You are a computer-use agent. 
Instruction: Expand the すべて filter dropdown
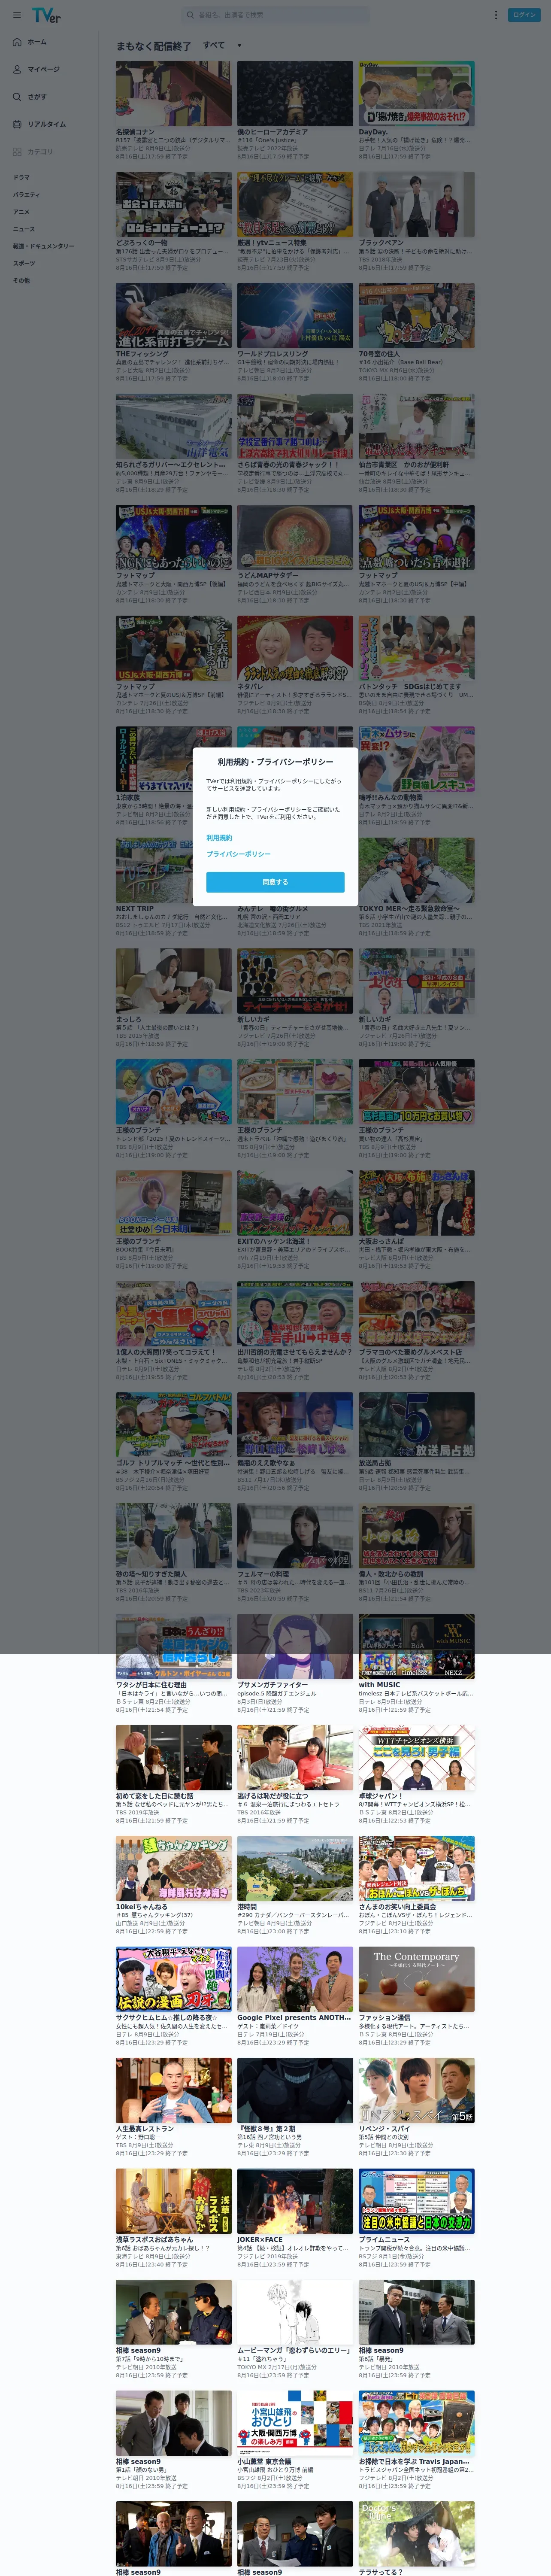(x=222, y=45)
